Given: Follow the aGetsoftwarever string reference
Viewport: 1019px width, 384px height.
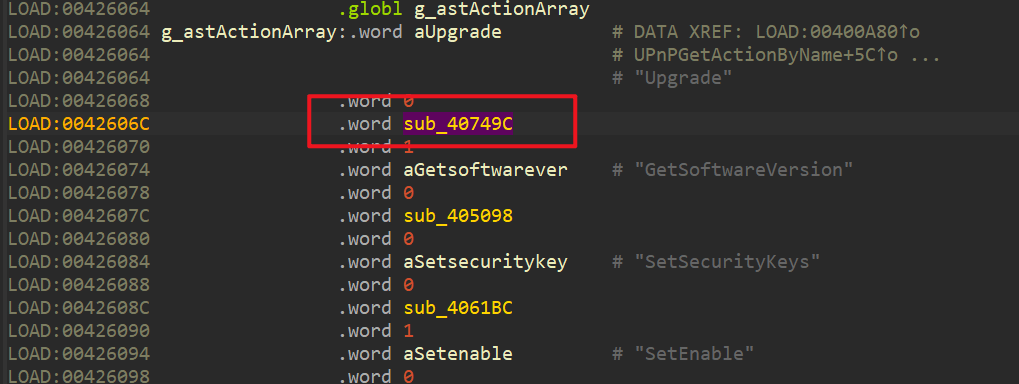Looking at the screenshot, I should [485, 170].
